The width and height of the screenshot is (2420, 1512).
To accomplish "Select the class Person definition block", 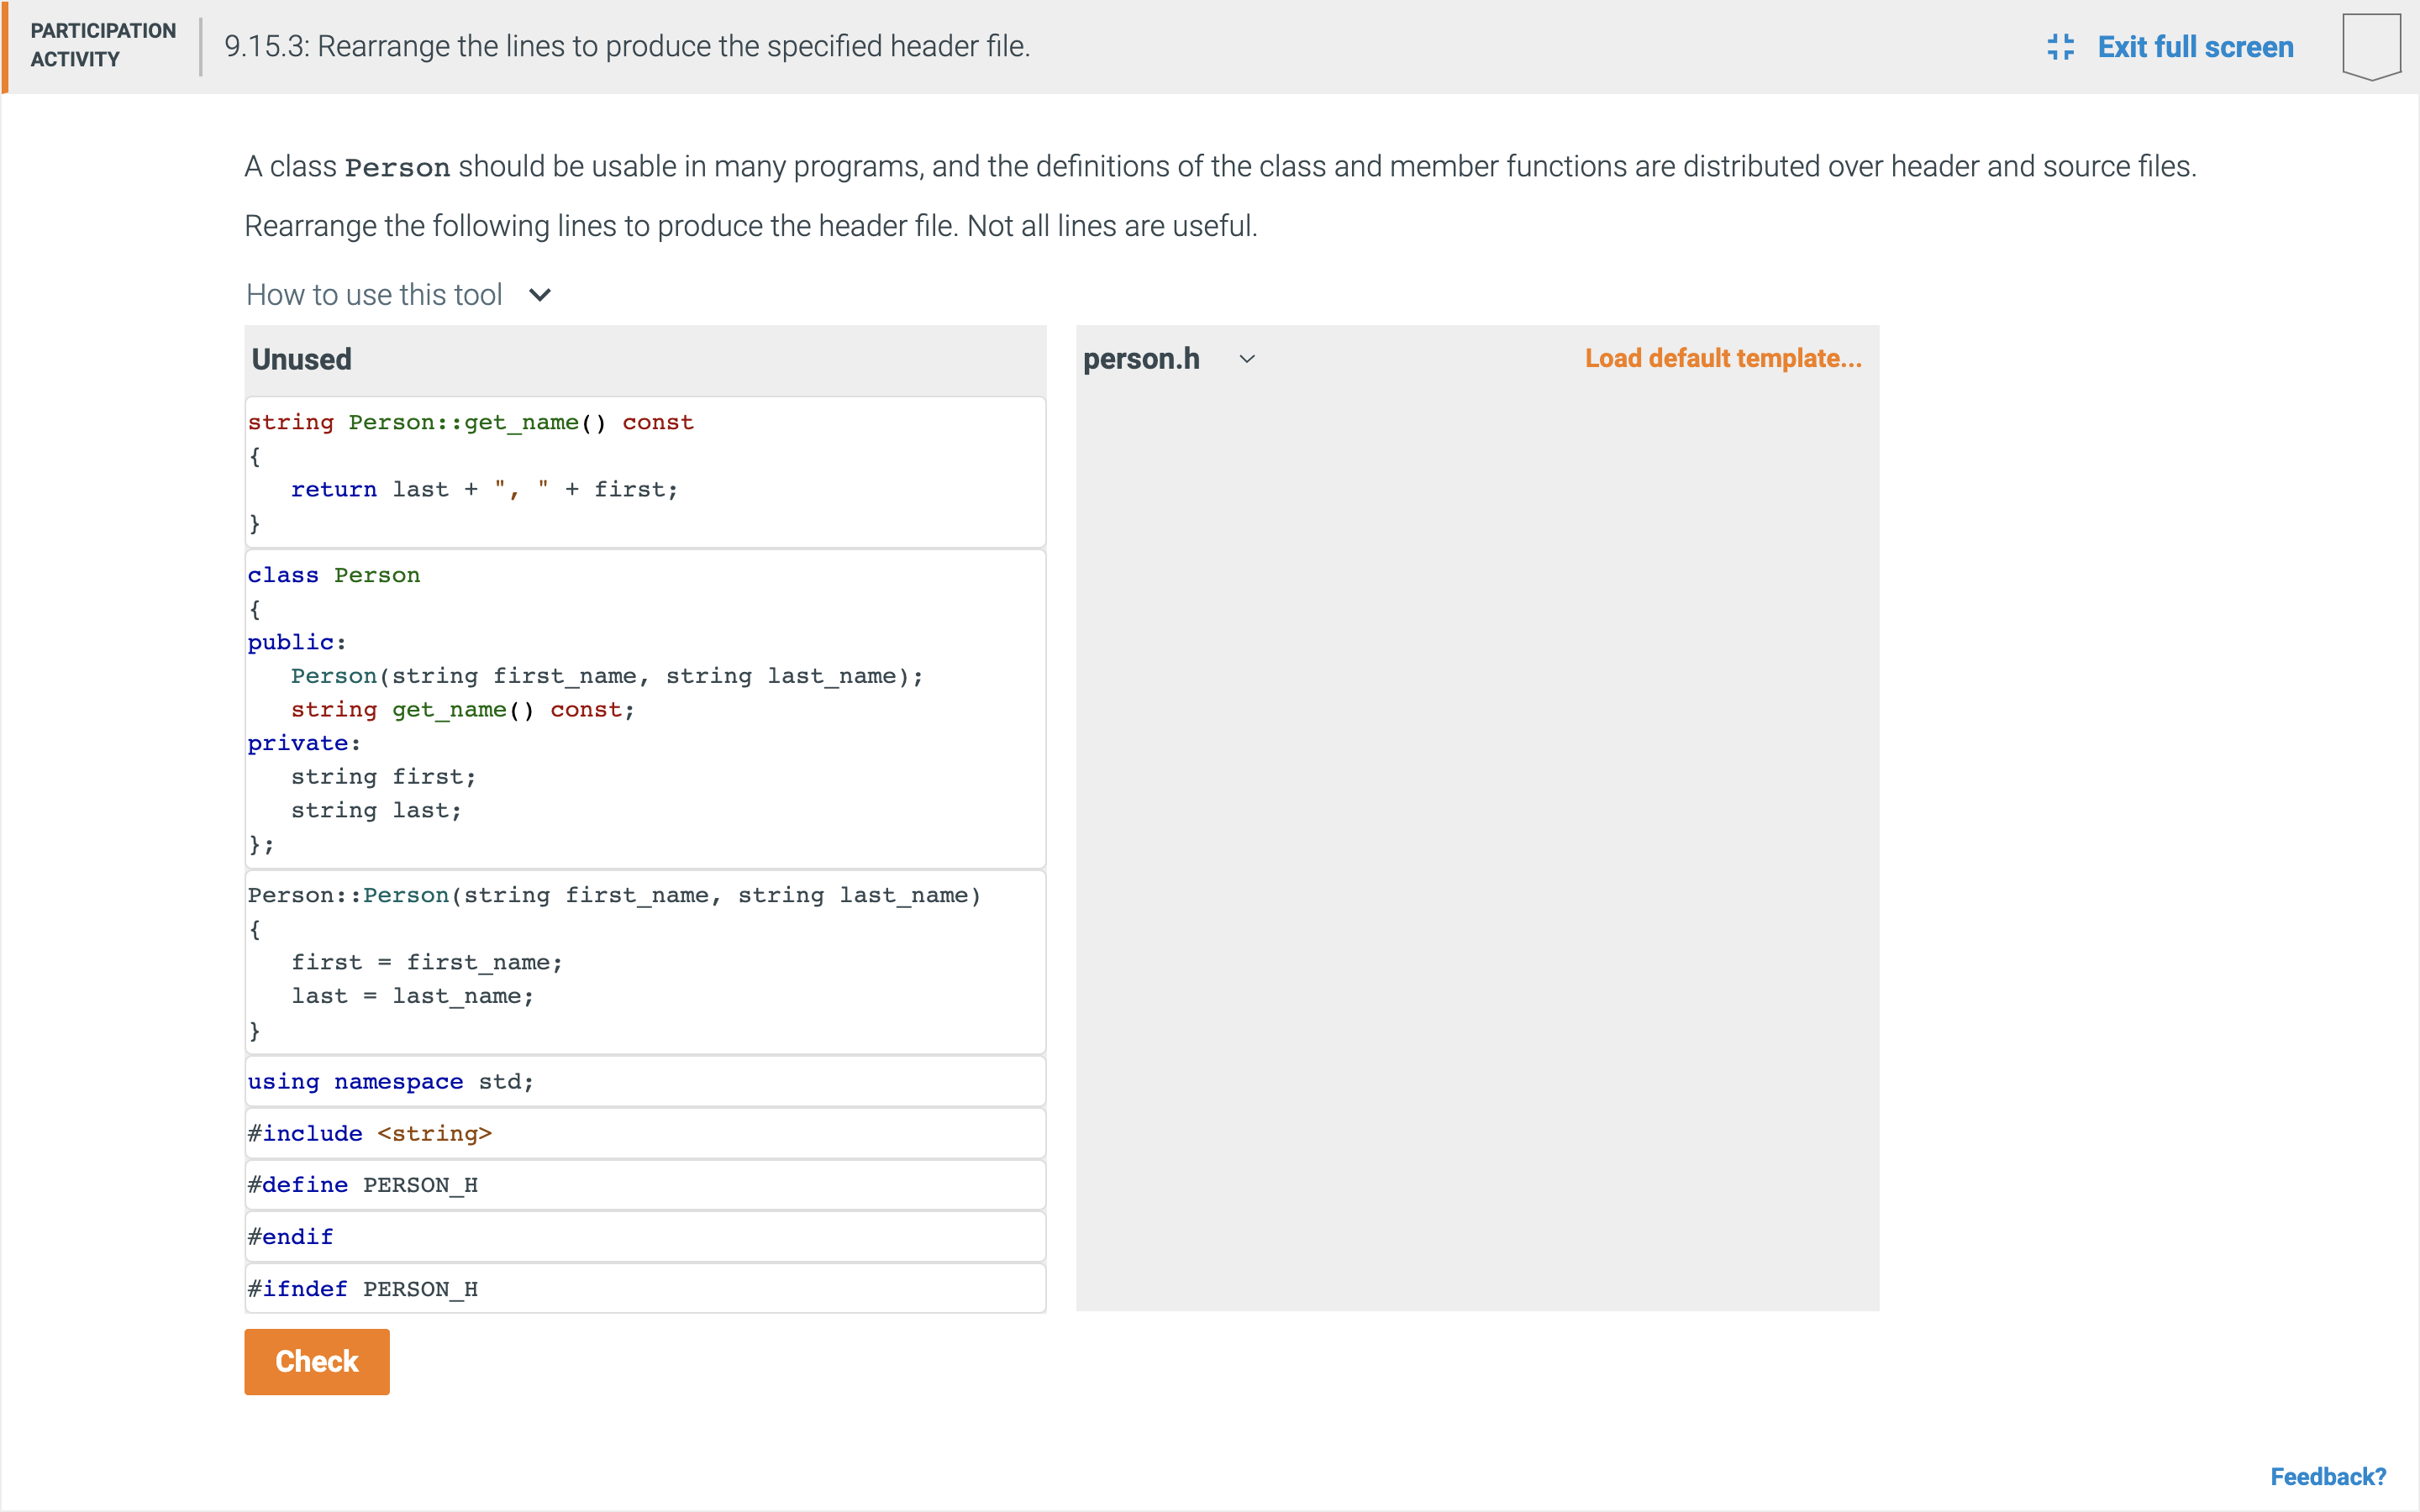I will click(645, 709).
